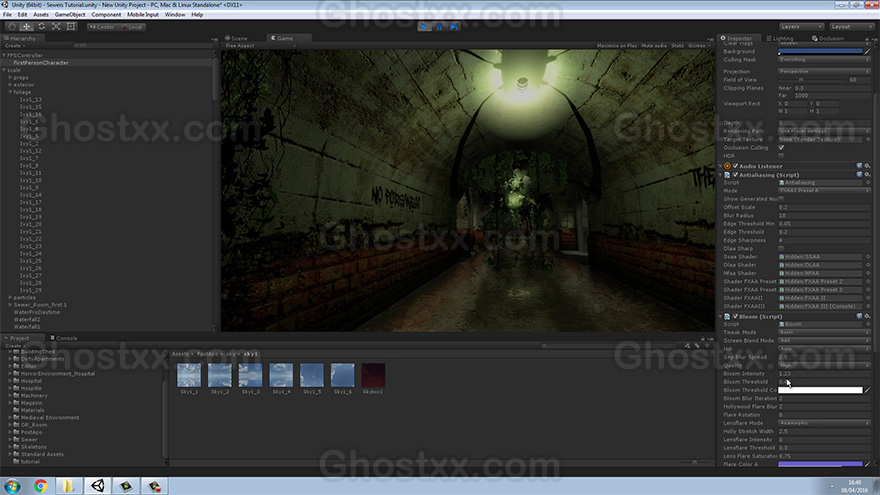This screenshot has height=495, width=880.
Task: Collapse the foliage group in Hierarchy
Action: [10, 92]
